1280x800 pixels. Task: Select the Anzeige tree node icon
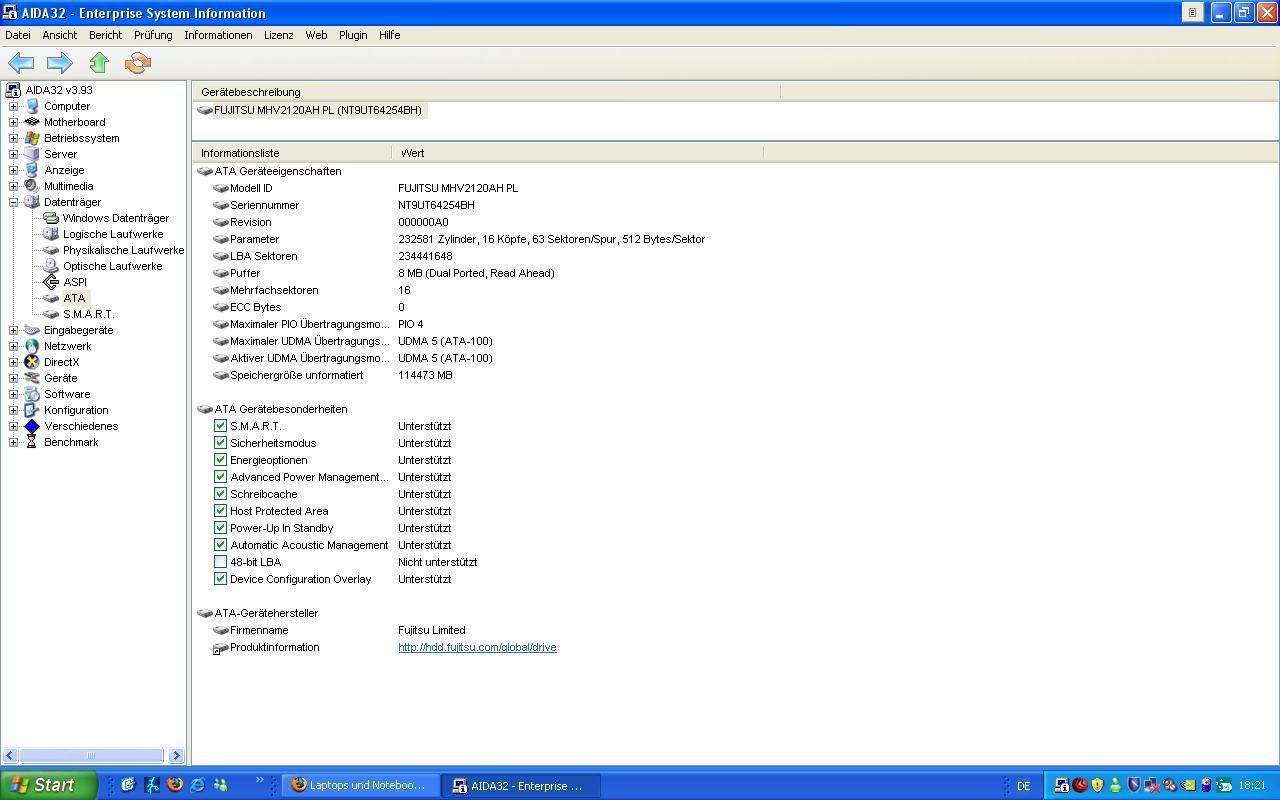[32, 170]
